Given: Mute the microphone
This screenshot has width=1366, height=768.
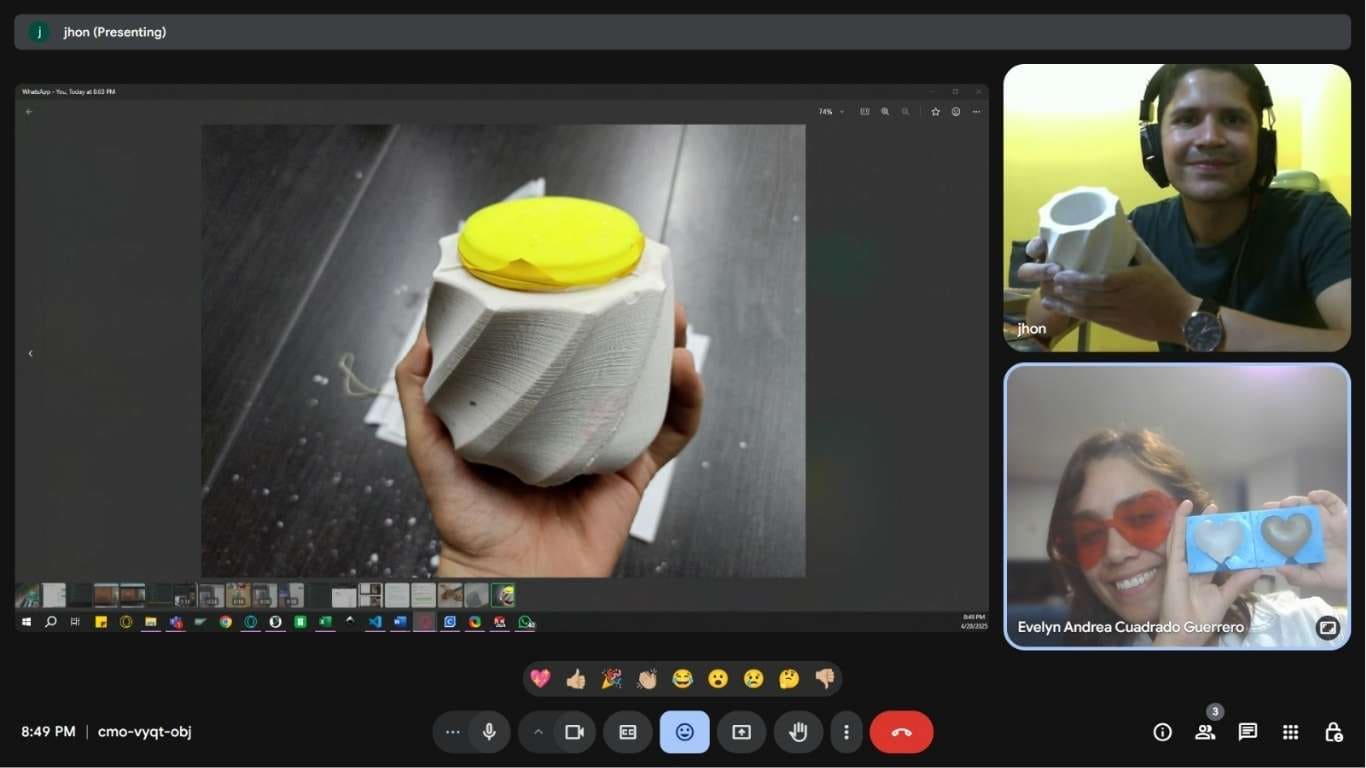Looking at the screenshot, I should click(x=489, y=732).
